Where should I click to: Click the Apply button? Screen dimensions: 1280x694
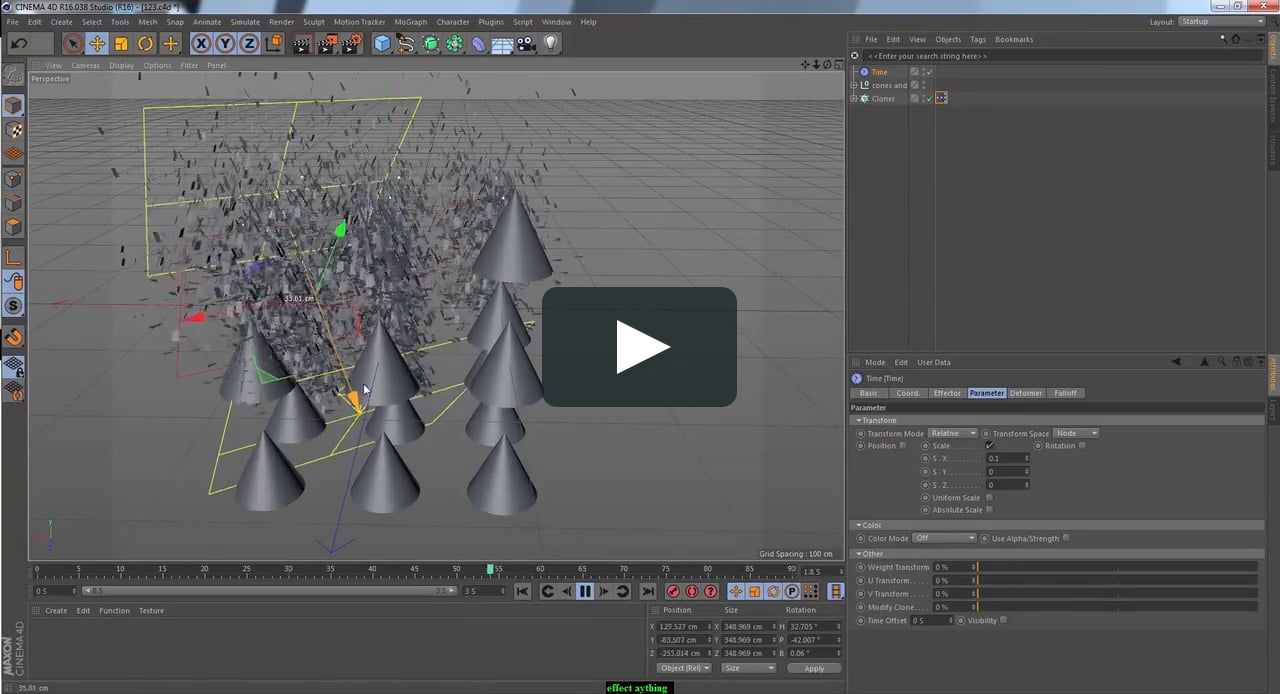(814, 668)
